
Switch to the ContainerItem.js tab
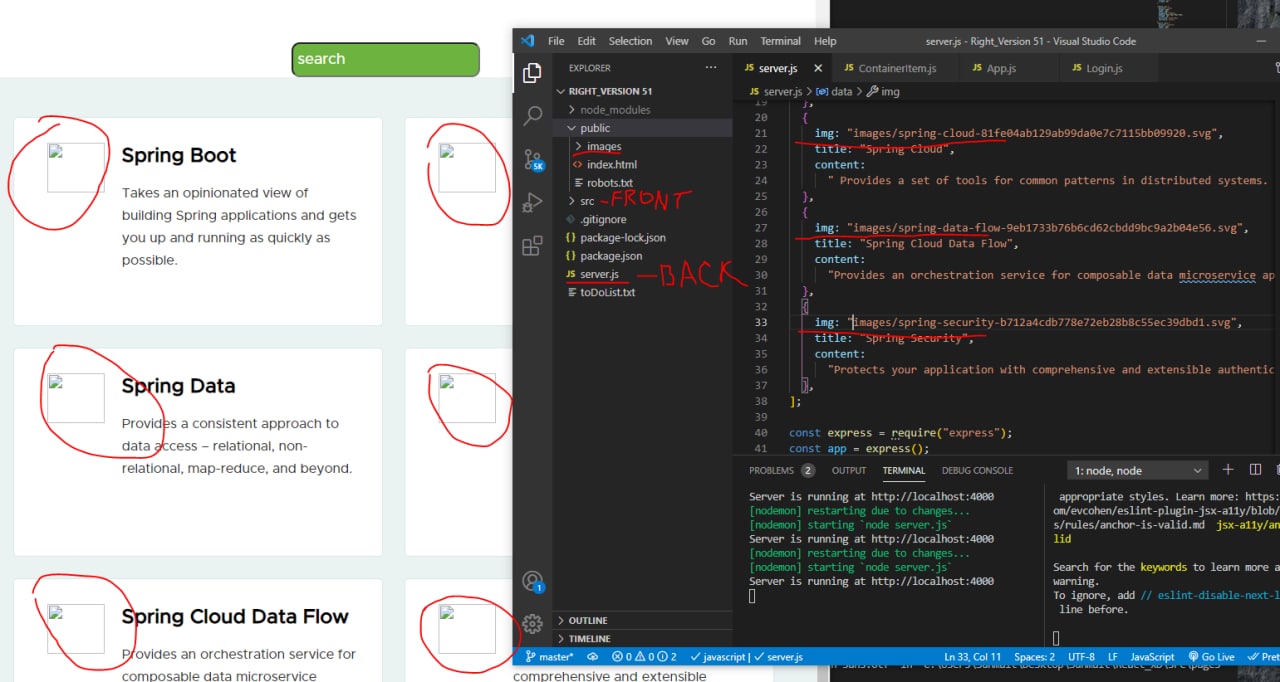tap(894, 68)
